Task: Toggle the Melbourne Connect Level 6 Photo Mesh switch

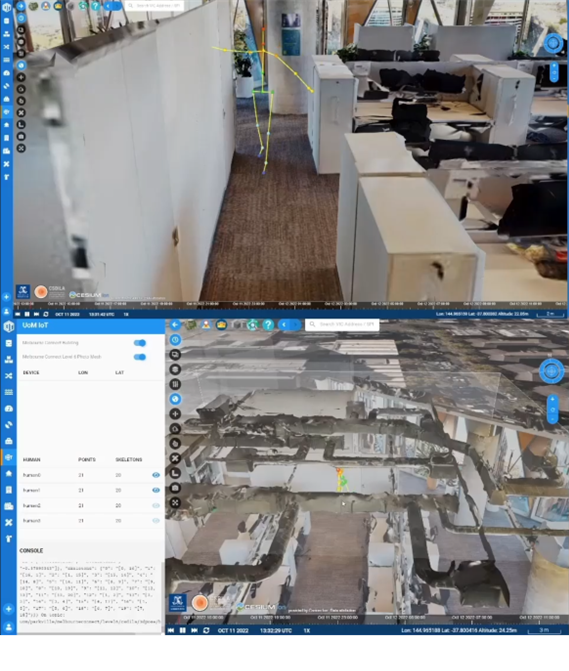Action: tap(139, 357)
